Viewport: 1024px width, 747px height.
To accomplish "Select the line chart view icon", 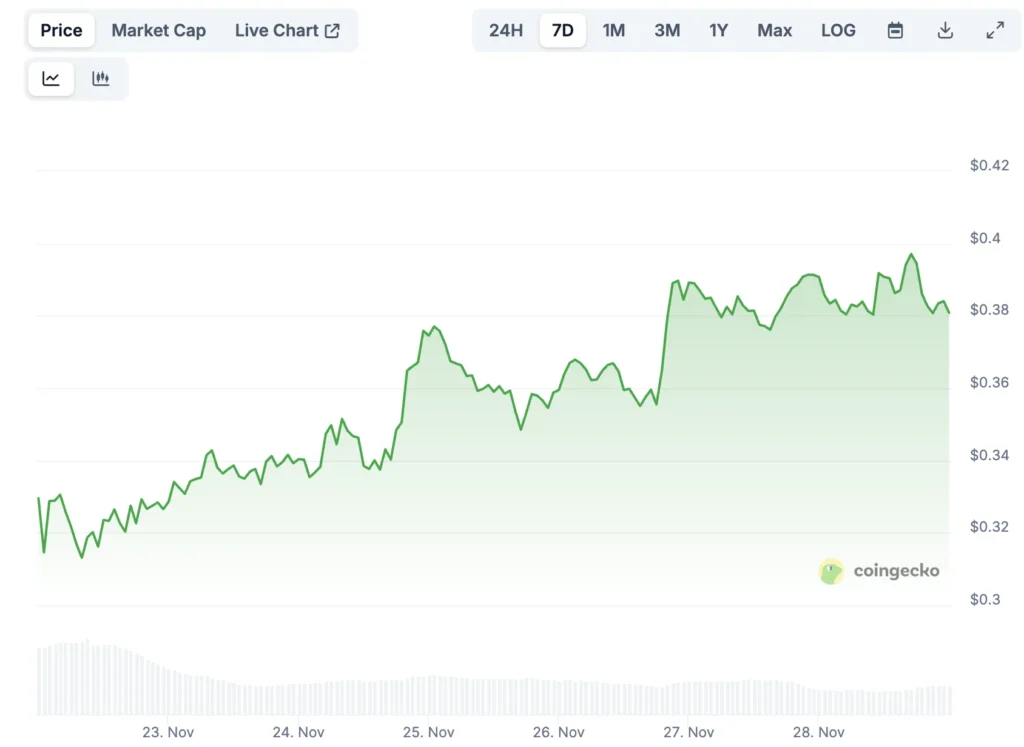I will (51, 78).
